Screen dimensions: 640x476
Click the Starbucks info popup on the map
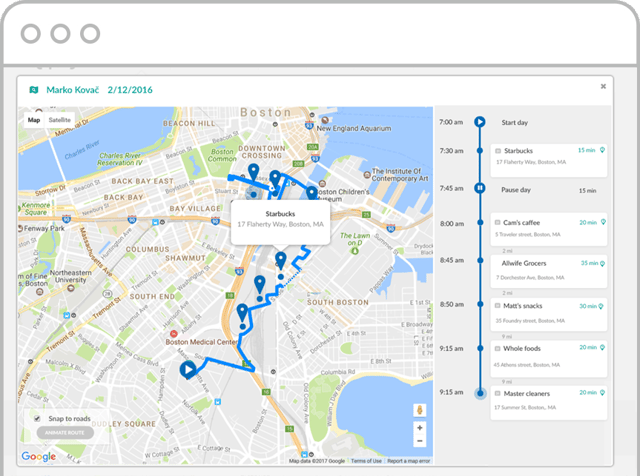(x=280, y=222)
